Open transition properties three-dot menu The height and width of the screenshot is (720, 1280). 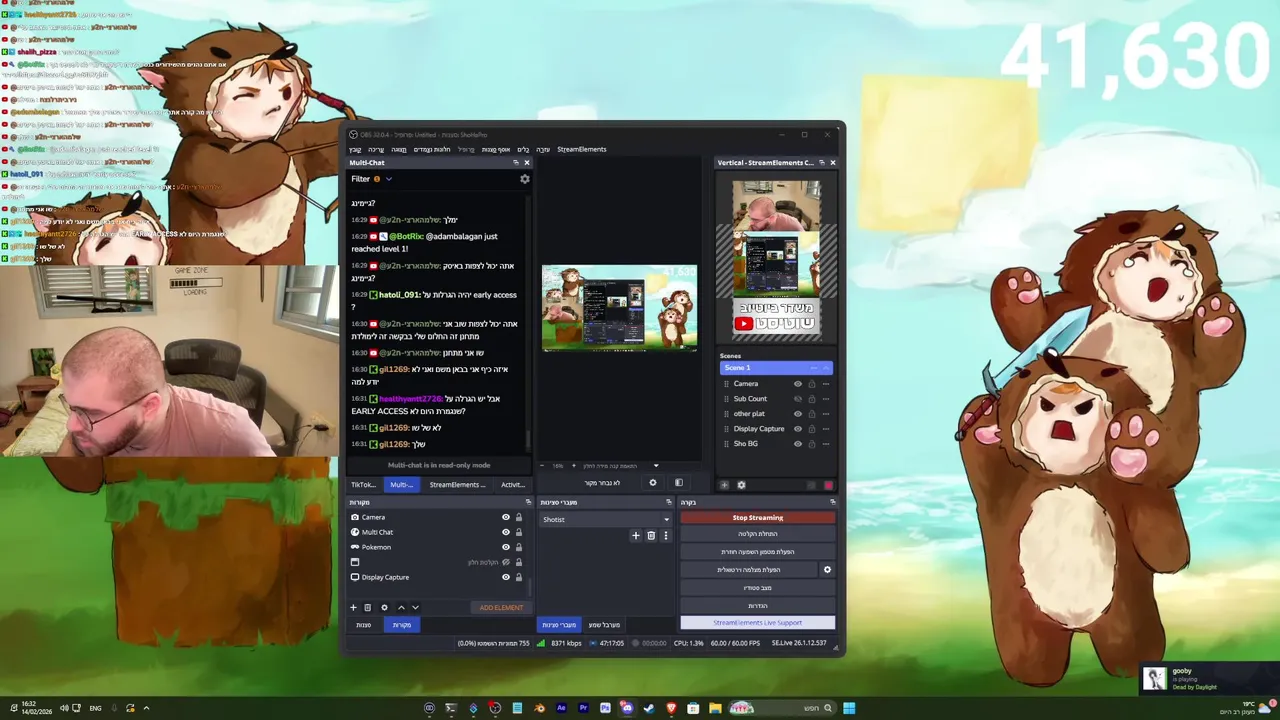tap(666, 535)
